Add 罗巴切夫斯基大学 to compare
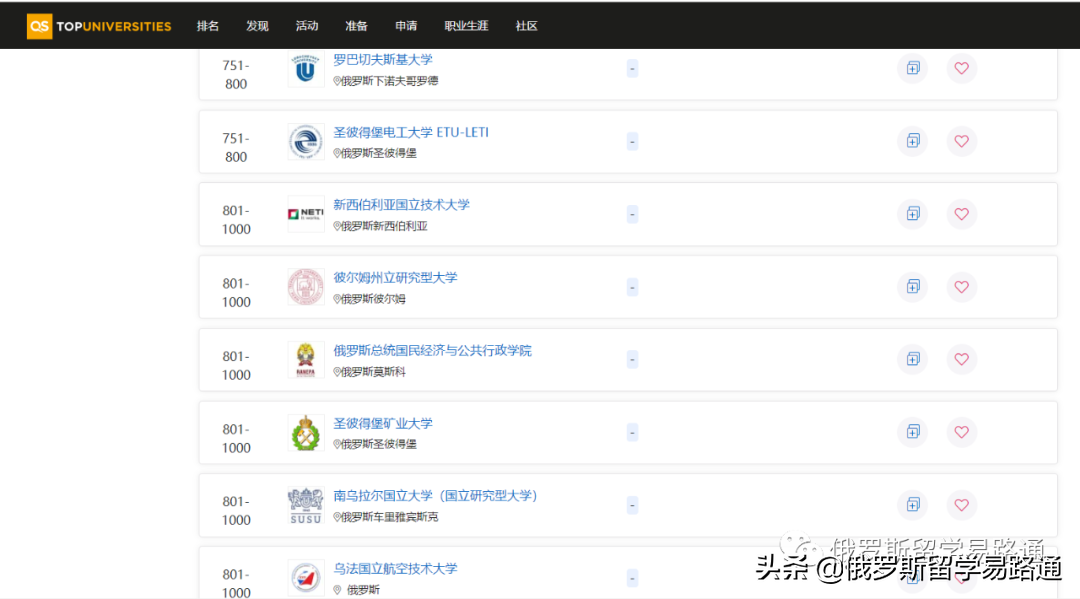 point(913,68)
